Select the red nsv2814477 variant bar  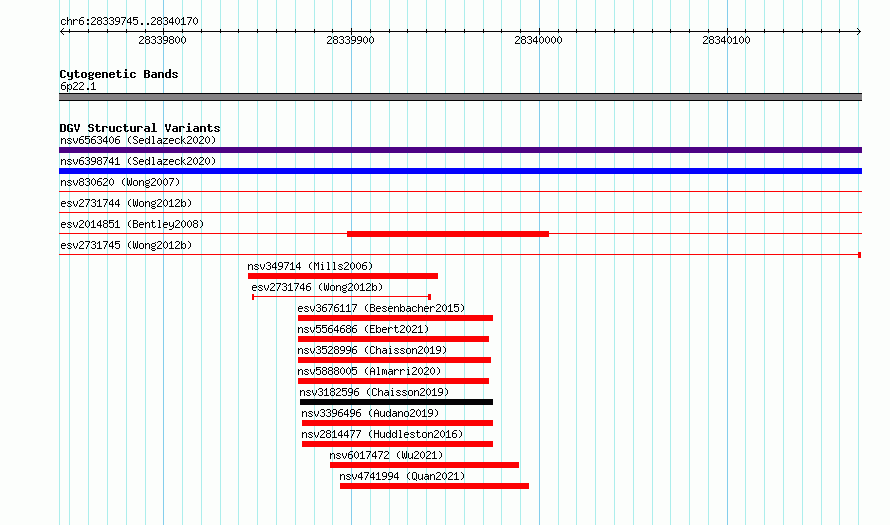[x=397, y=444]
